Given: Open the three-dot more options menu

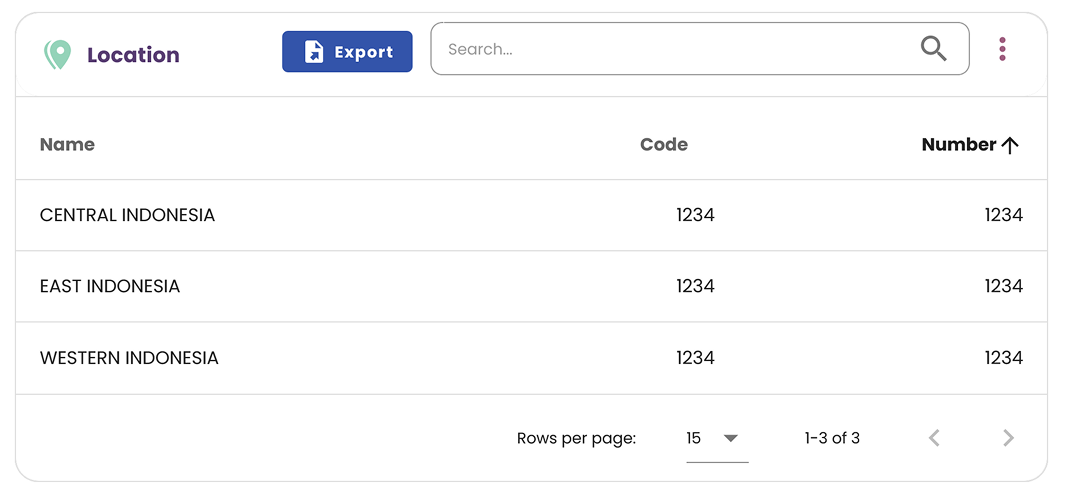Looking at the screenshot, I should point(1002,49).
